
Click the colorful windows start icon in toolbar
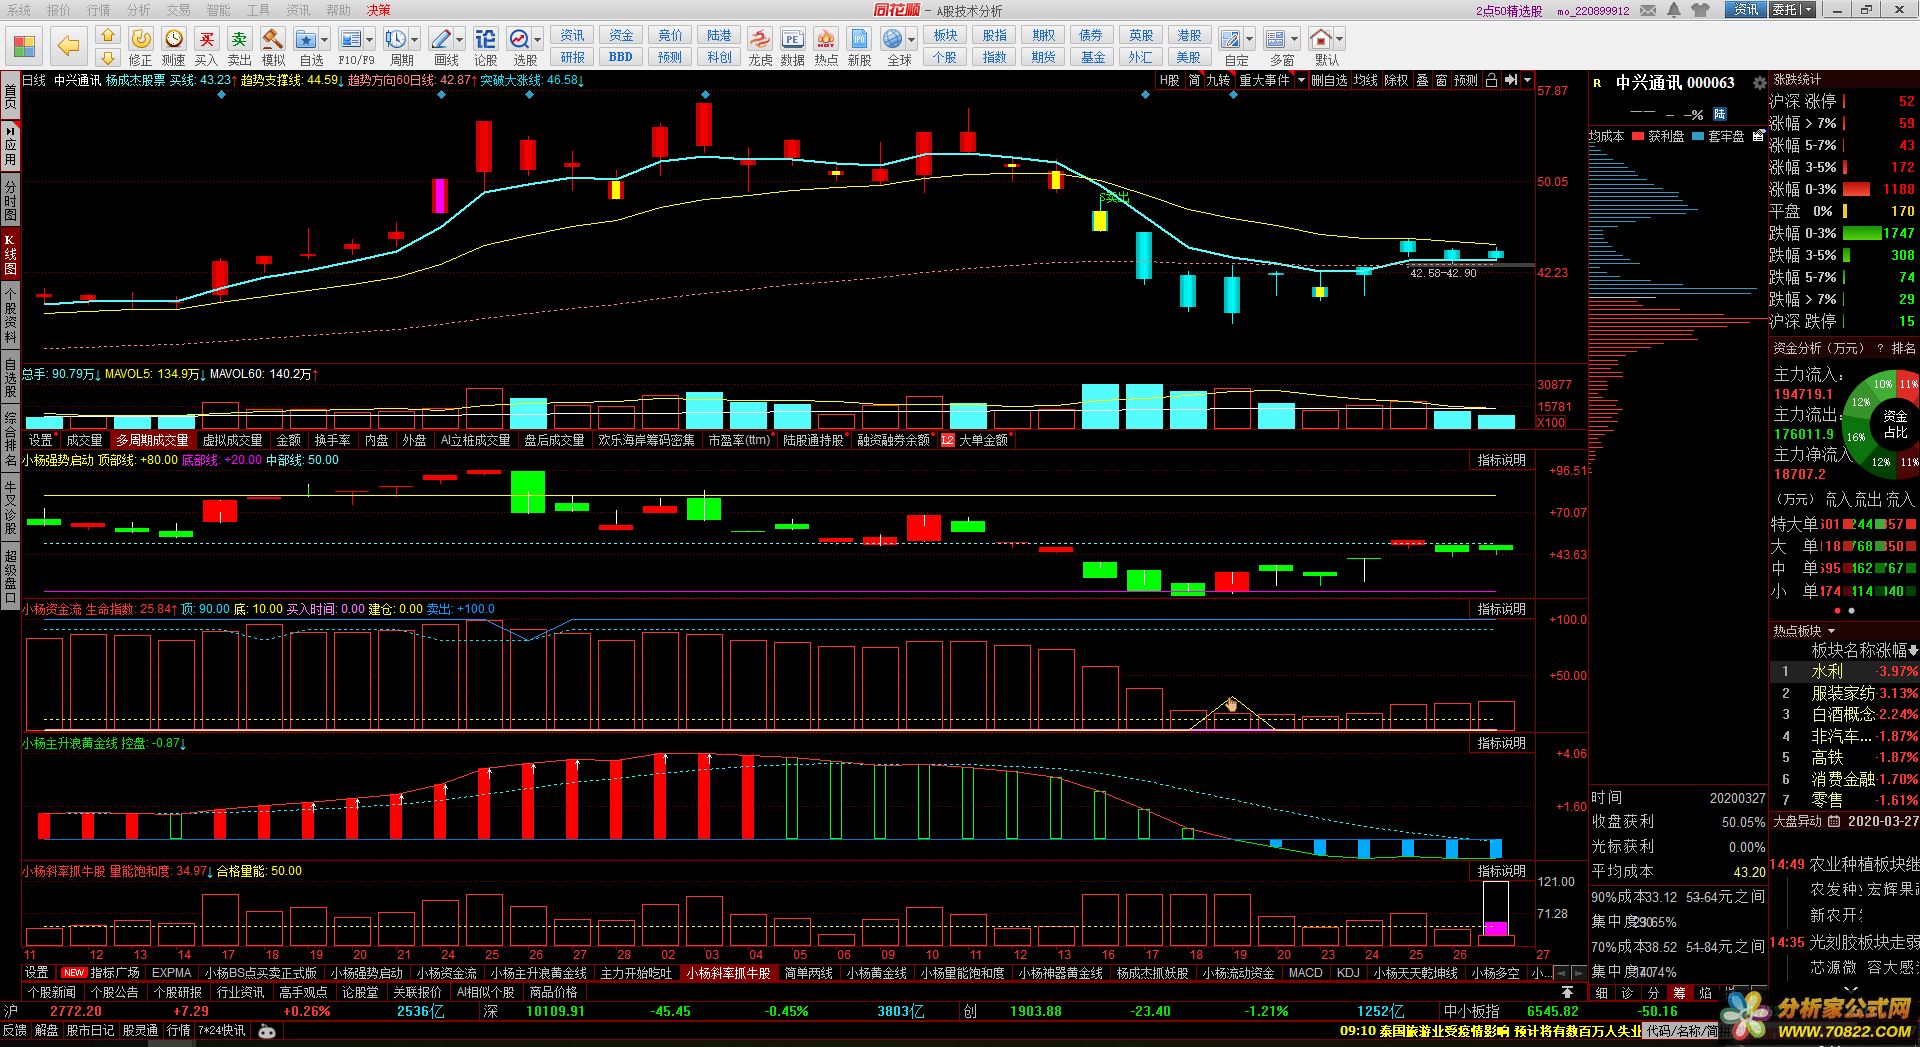(x=25, y=46)
